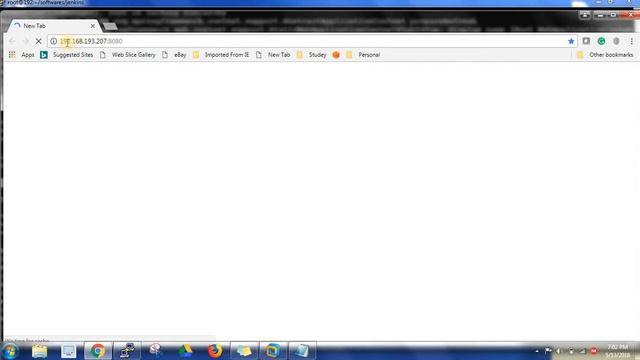This screenshot has height=360, width=640.
Task: Open the Action Center flag icon
Action: click(548, 351)
